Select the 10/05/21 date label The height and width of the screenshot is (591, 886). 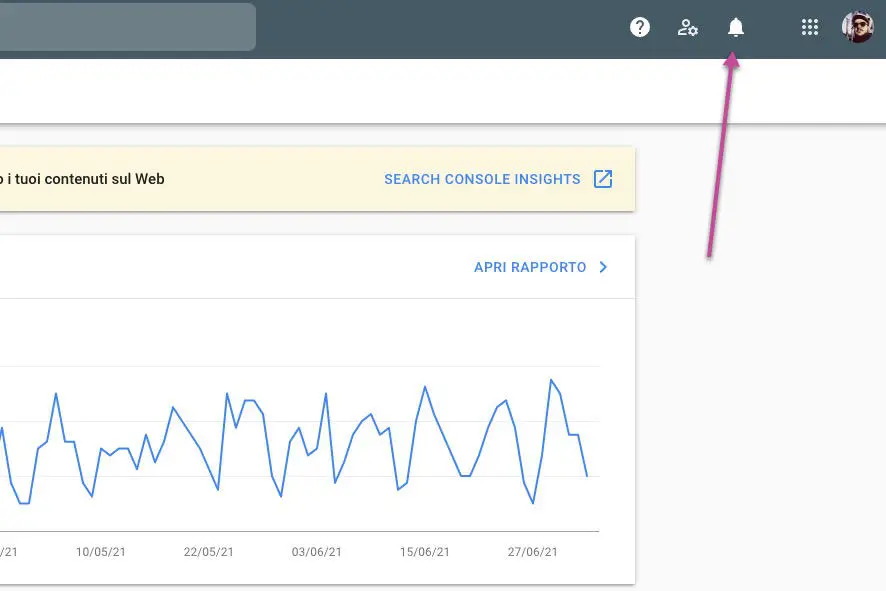tap(101, 552)
